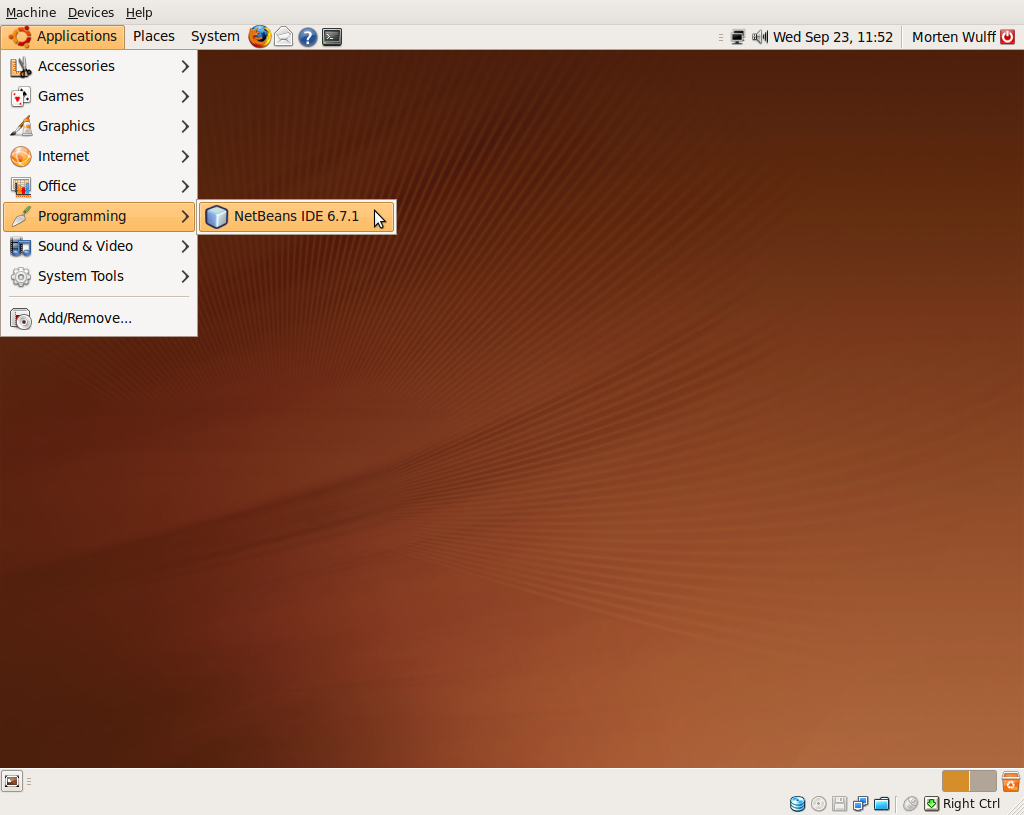Open the Devices menu in VirtualBox
The image size is (1024, 815).
click(x=91, y=12)
